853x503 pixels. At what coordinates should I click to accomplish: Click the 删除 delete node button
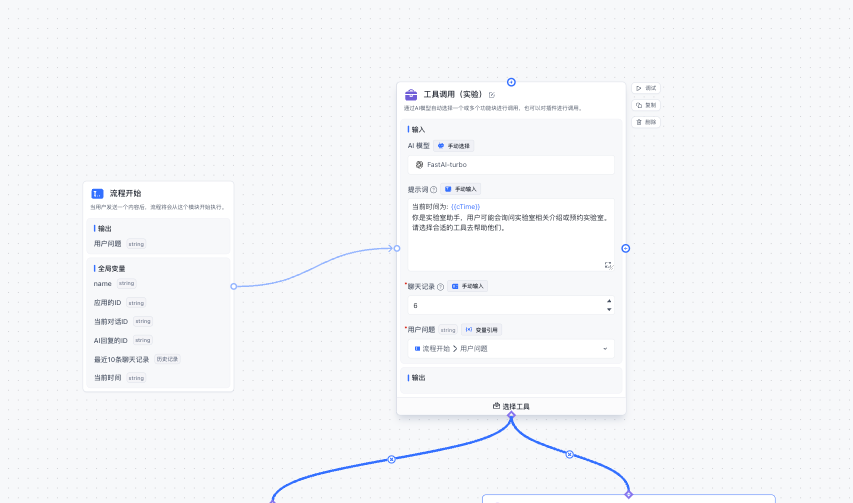646,122
